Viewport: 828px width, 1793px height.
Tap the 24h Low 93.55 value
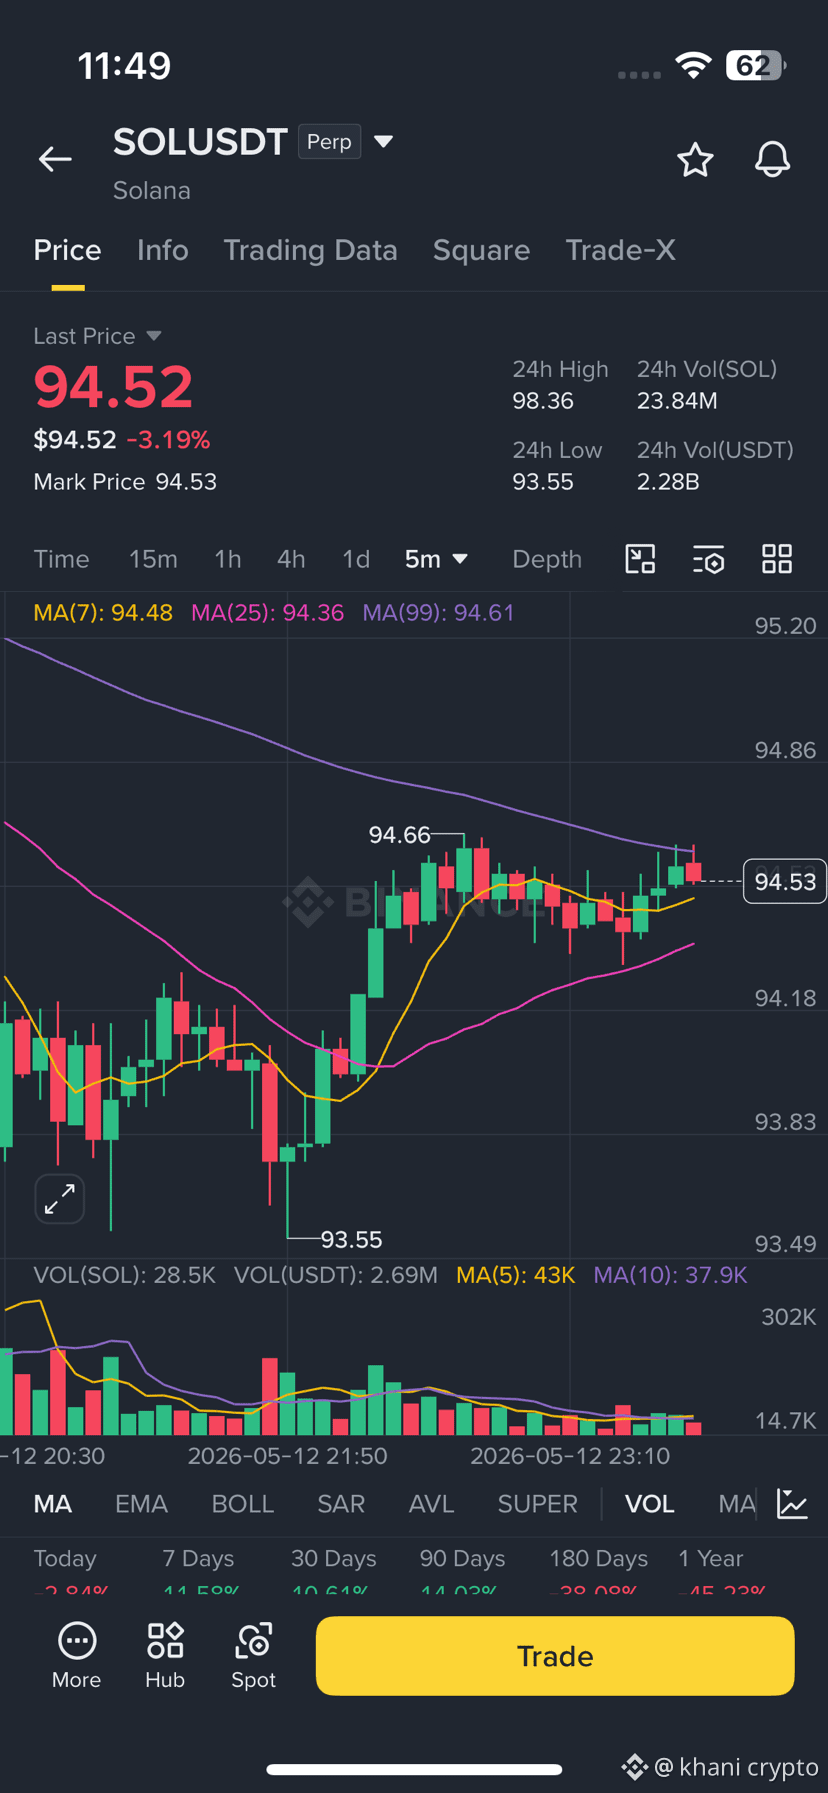(543, 482)
